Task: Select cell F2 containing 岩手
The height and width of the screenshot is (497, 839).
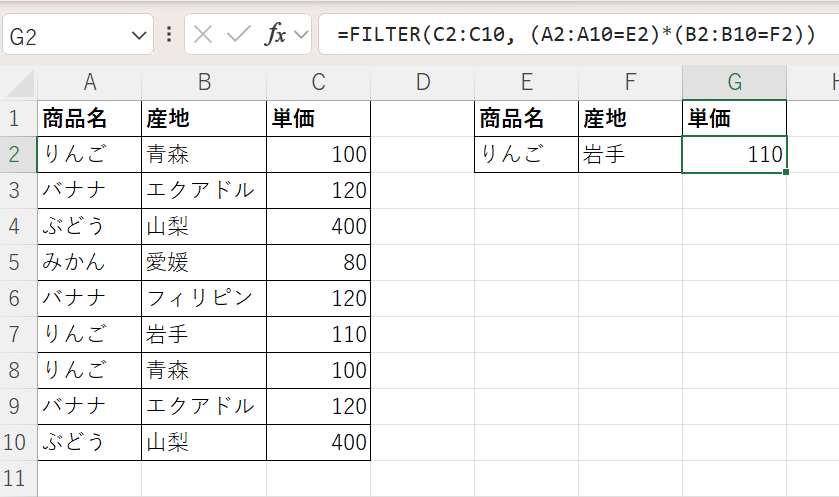Action: pos(629,155)
